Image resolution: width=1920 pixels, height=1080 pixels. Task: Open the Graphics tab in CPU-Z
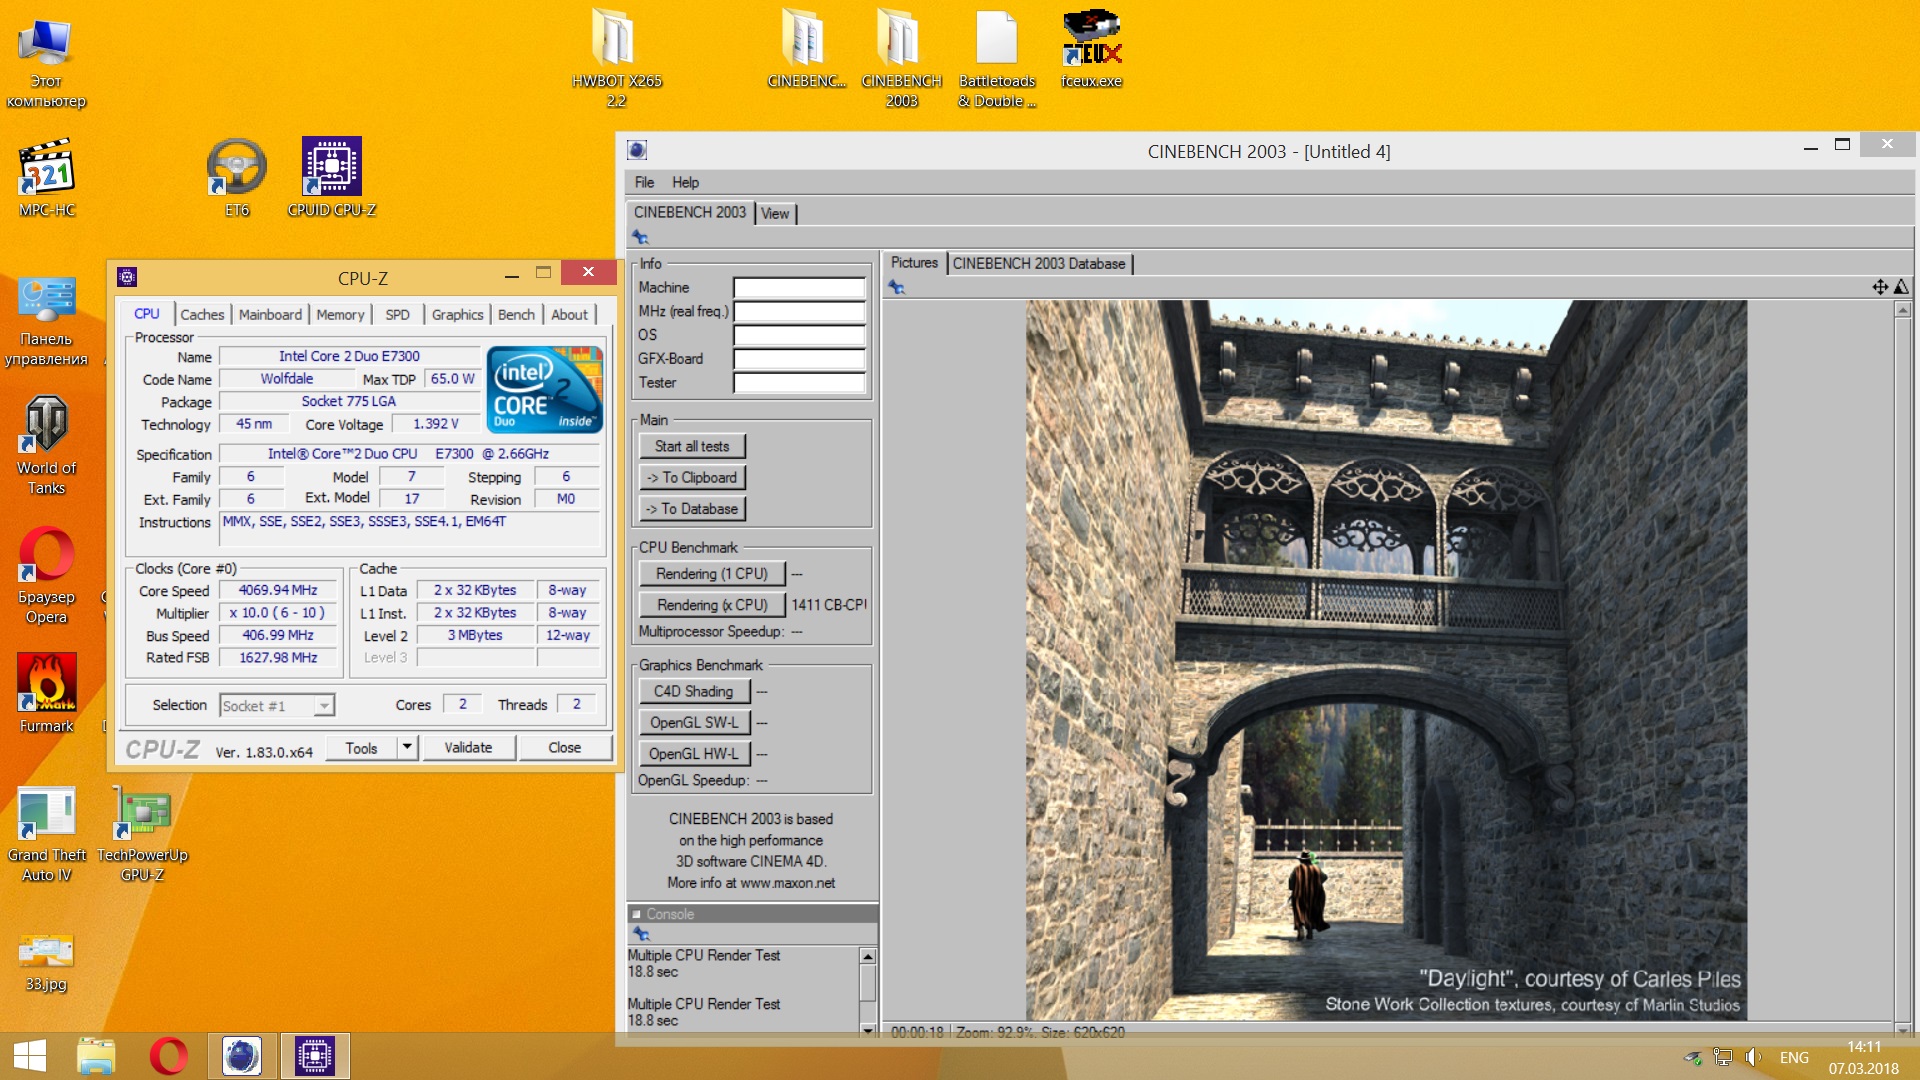(457, 314)
